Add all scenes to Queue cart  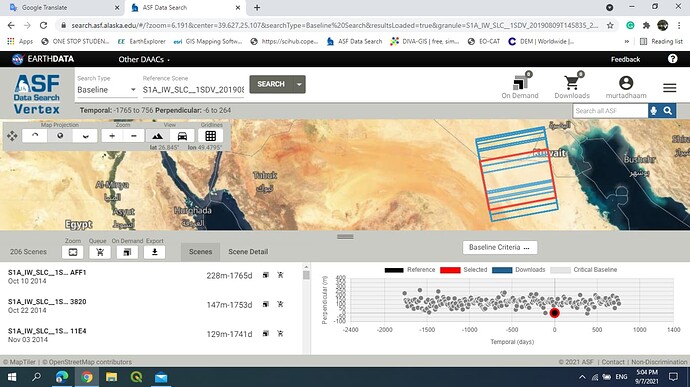point(100,252)
